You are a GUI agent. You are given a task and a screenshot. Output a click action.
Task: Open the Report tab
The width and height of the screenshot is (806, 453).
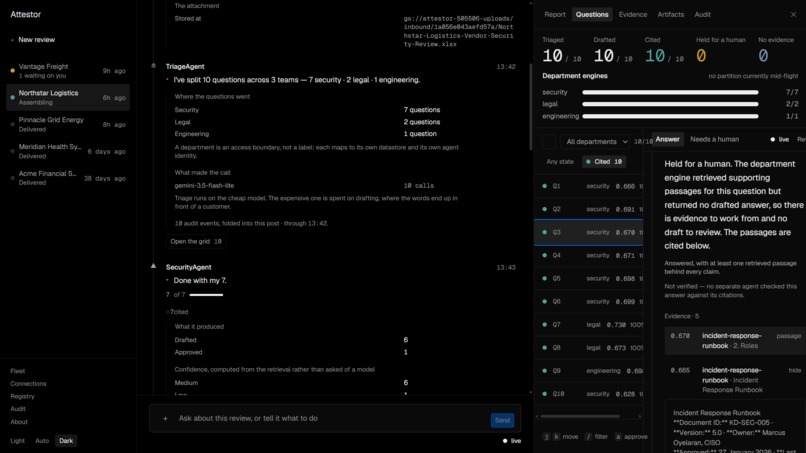point(555,14)
